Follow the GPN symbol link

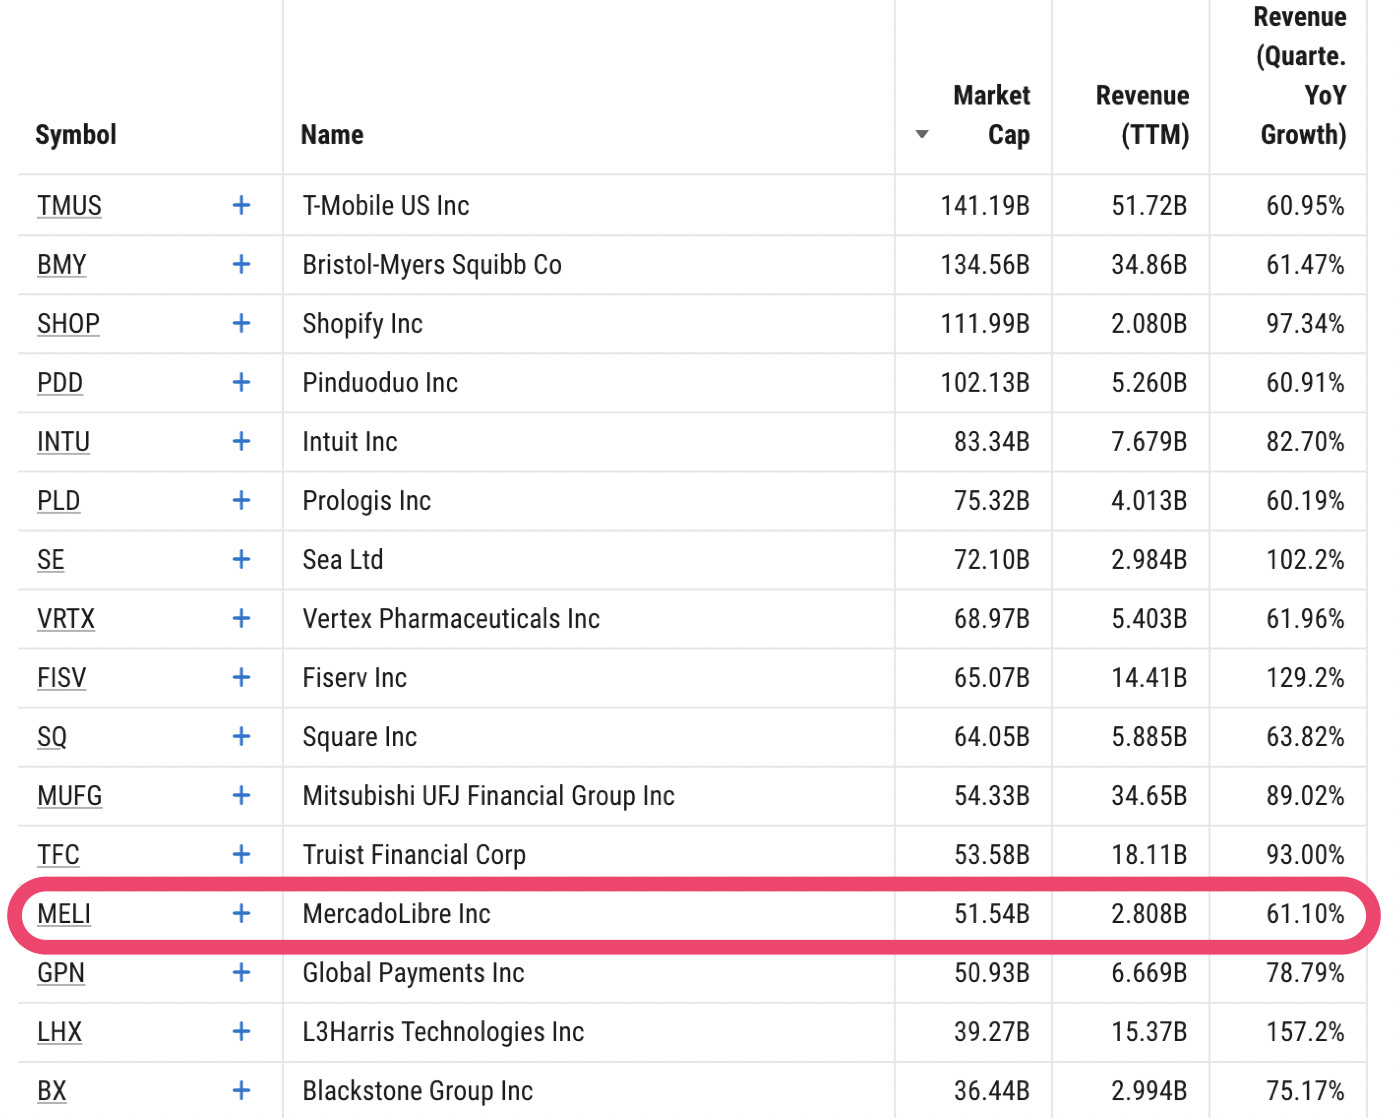tap(60, 973)
